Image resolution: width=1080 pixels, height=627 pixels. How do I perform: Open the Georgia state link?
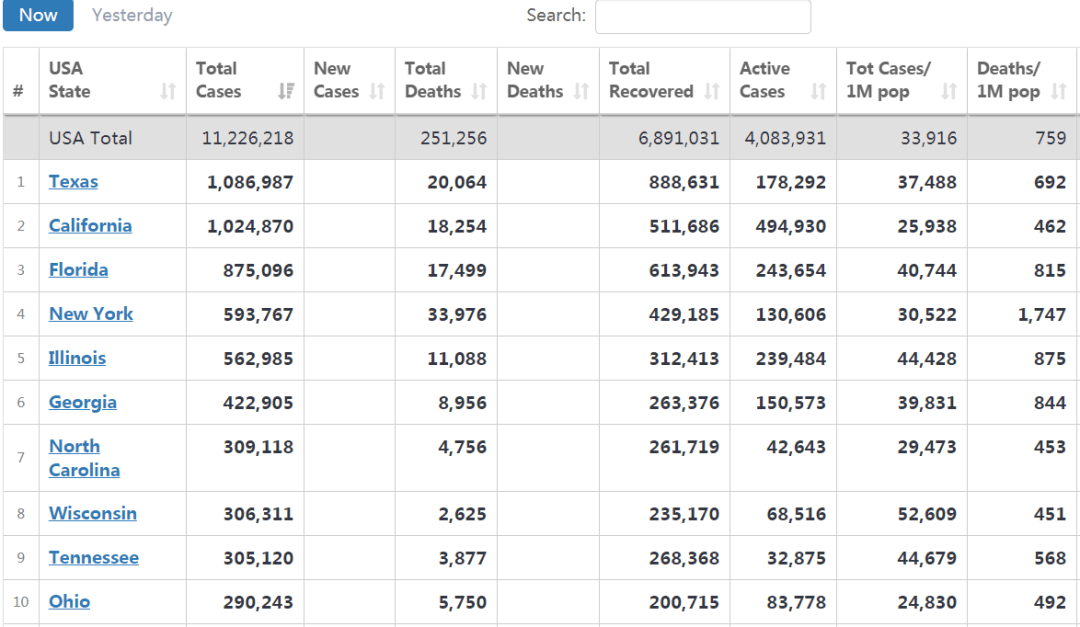(x=83, y=402)
